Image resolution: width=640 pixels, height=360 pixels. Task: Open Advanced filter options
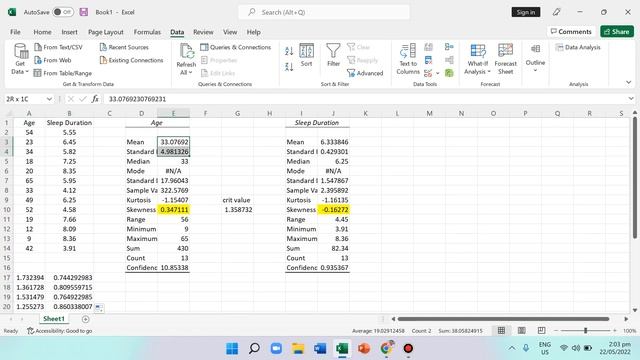[365, 73]
